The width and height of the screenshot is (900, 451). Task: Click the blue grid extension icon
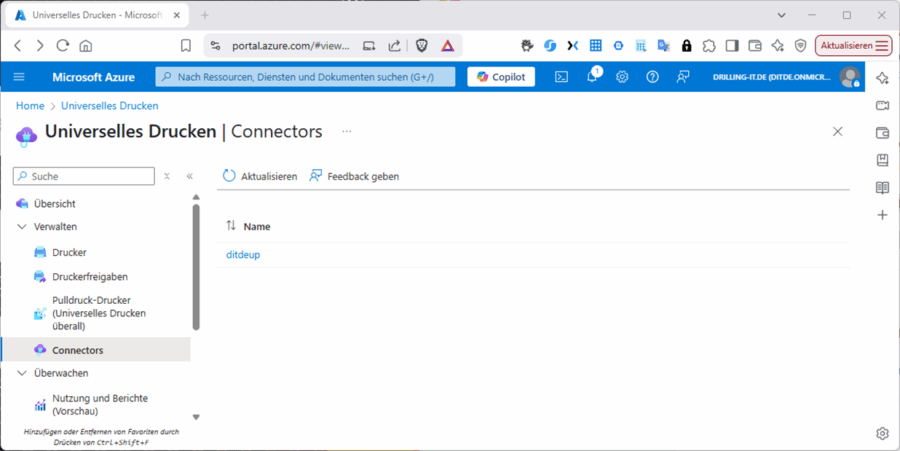(x=595, y=46)
